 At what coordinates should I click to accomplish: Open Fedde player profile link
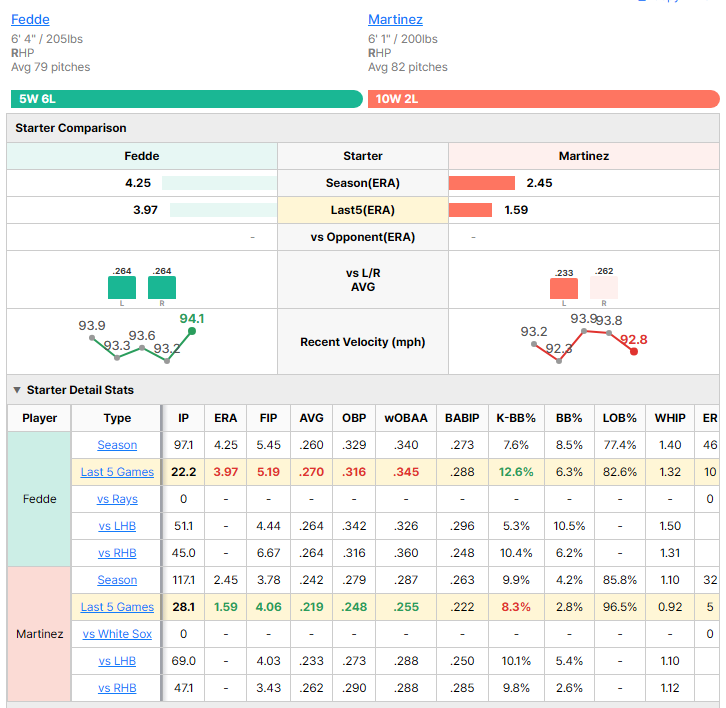(x=30, y=19)
